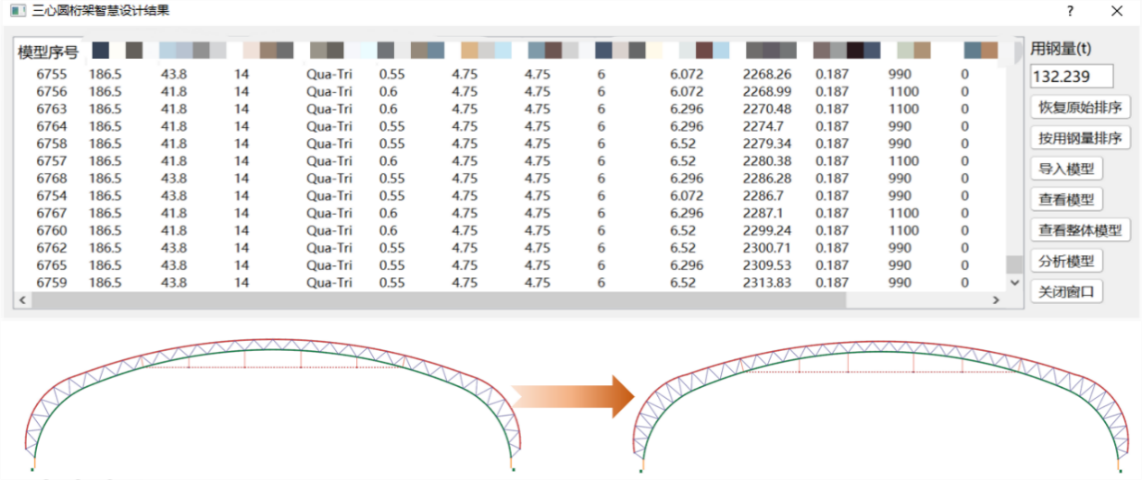Open 查看模型 to view the model
The height and width of the screenshot is (480, 1142).
click(x=1066, y=199)
